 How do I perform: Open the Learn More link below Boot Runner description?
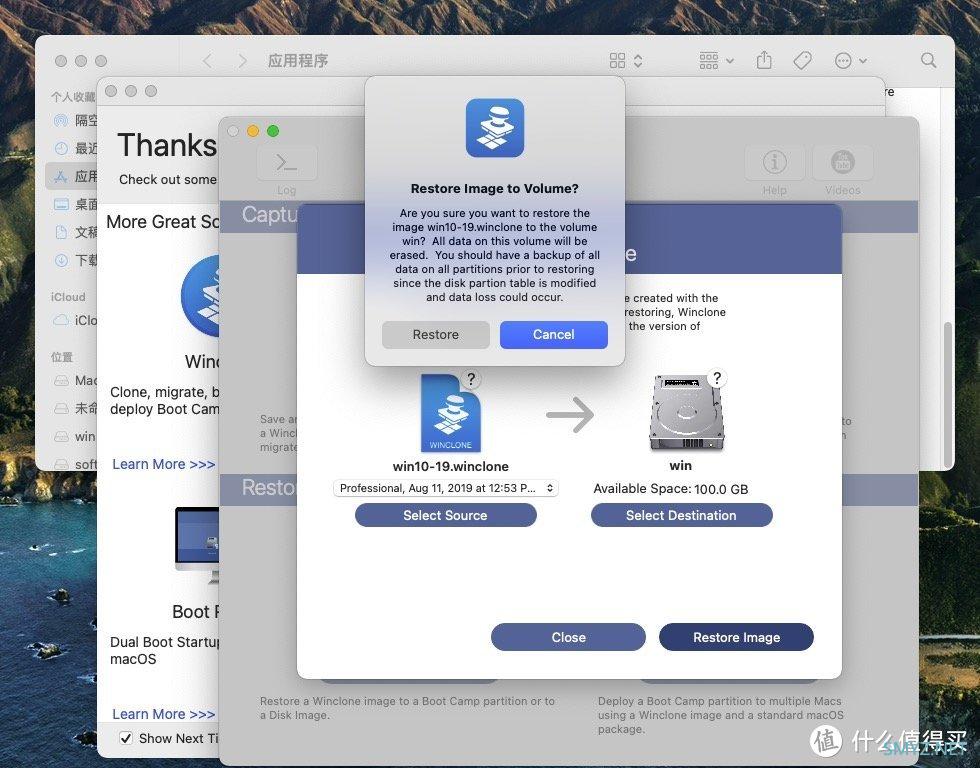coord(164,714)
